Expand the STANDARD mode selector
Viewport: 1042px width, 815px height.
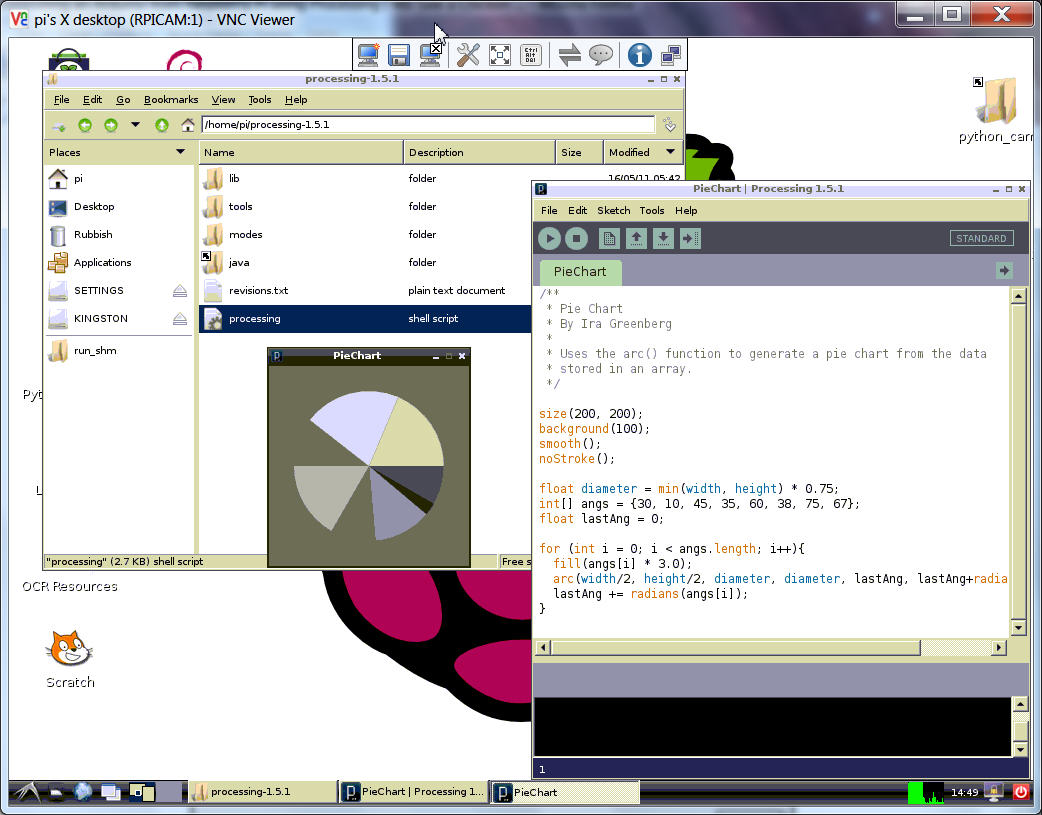click(x=981, y=238)
